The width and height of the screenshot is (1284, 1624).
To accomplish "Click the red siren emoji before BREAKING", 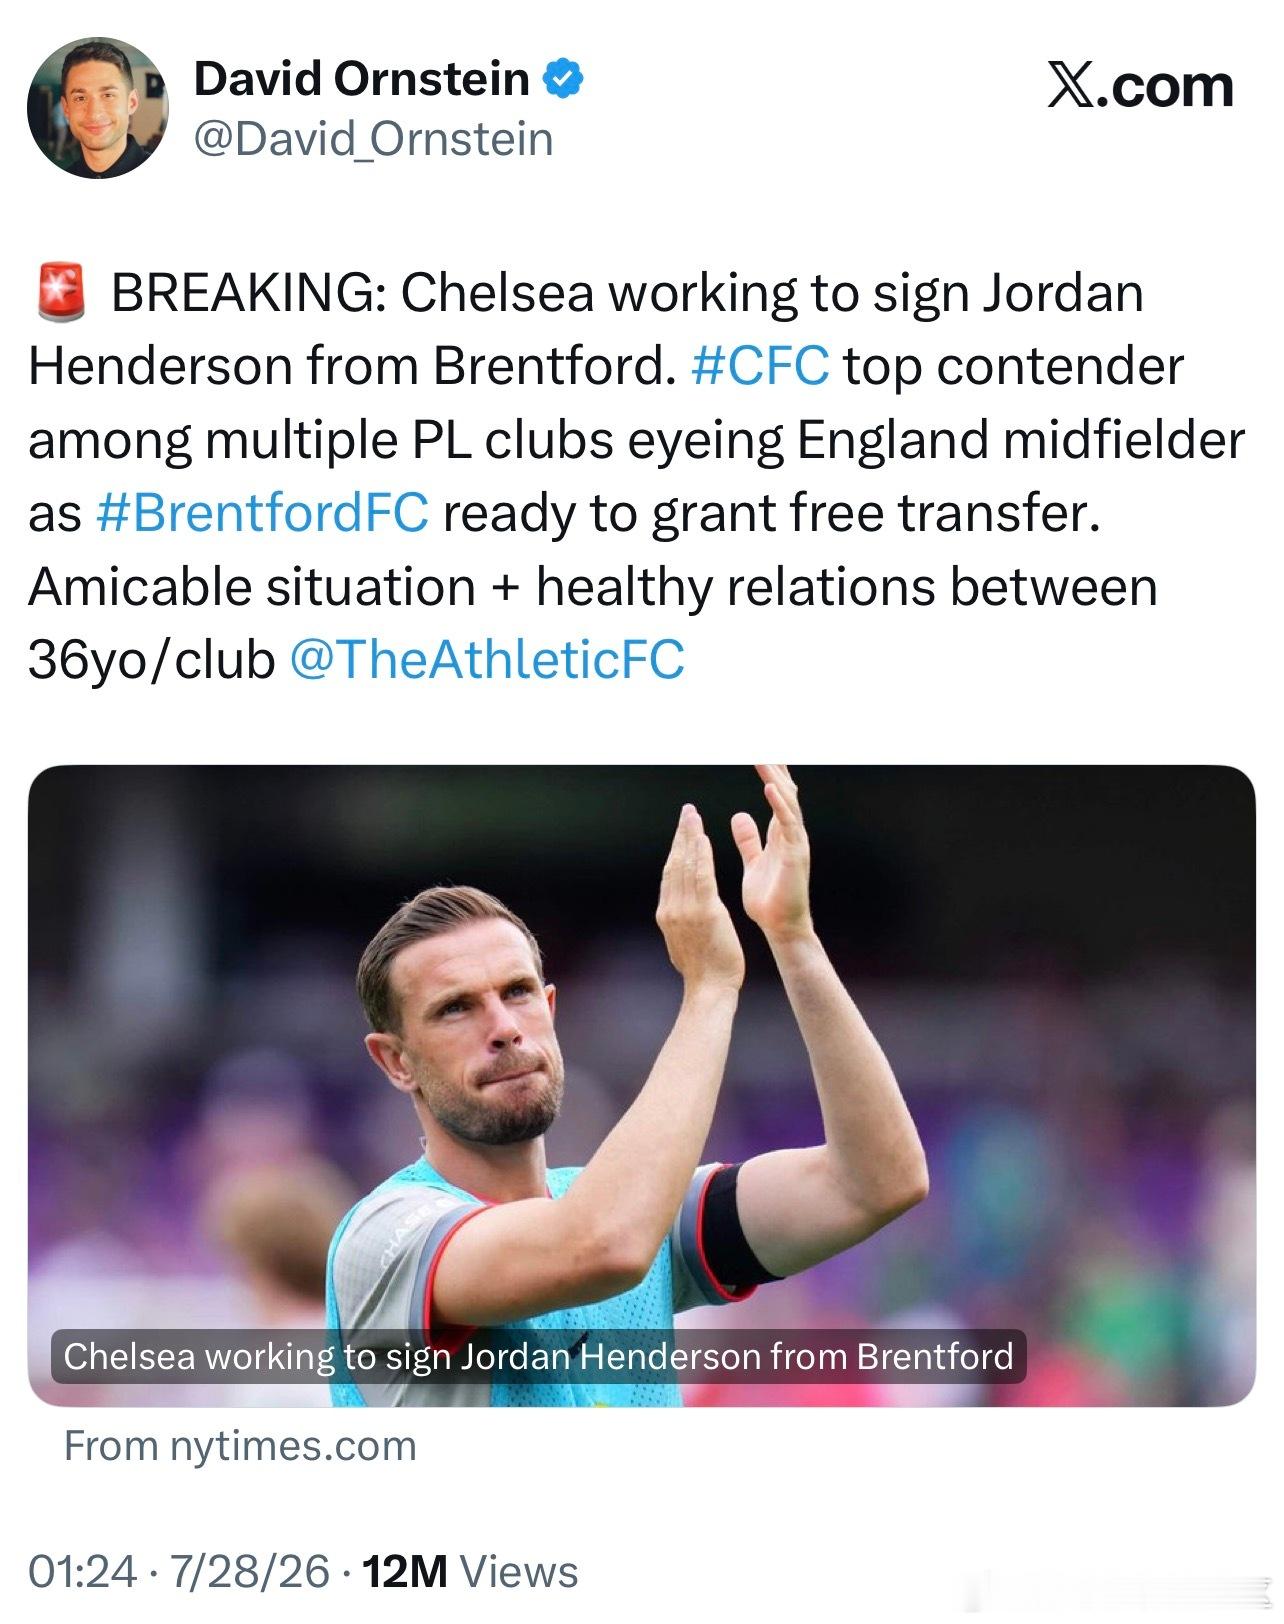I will pos(61,293).
